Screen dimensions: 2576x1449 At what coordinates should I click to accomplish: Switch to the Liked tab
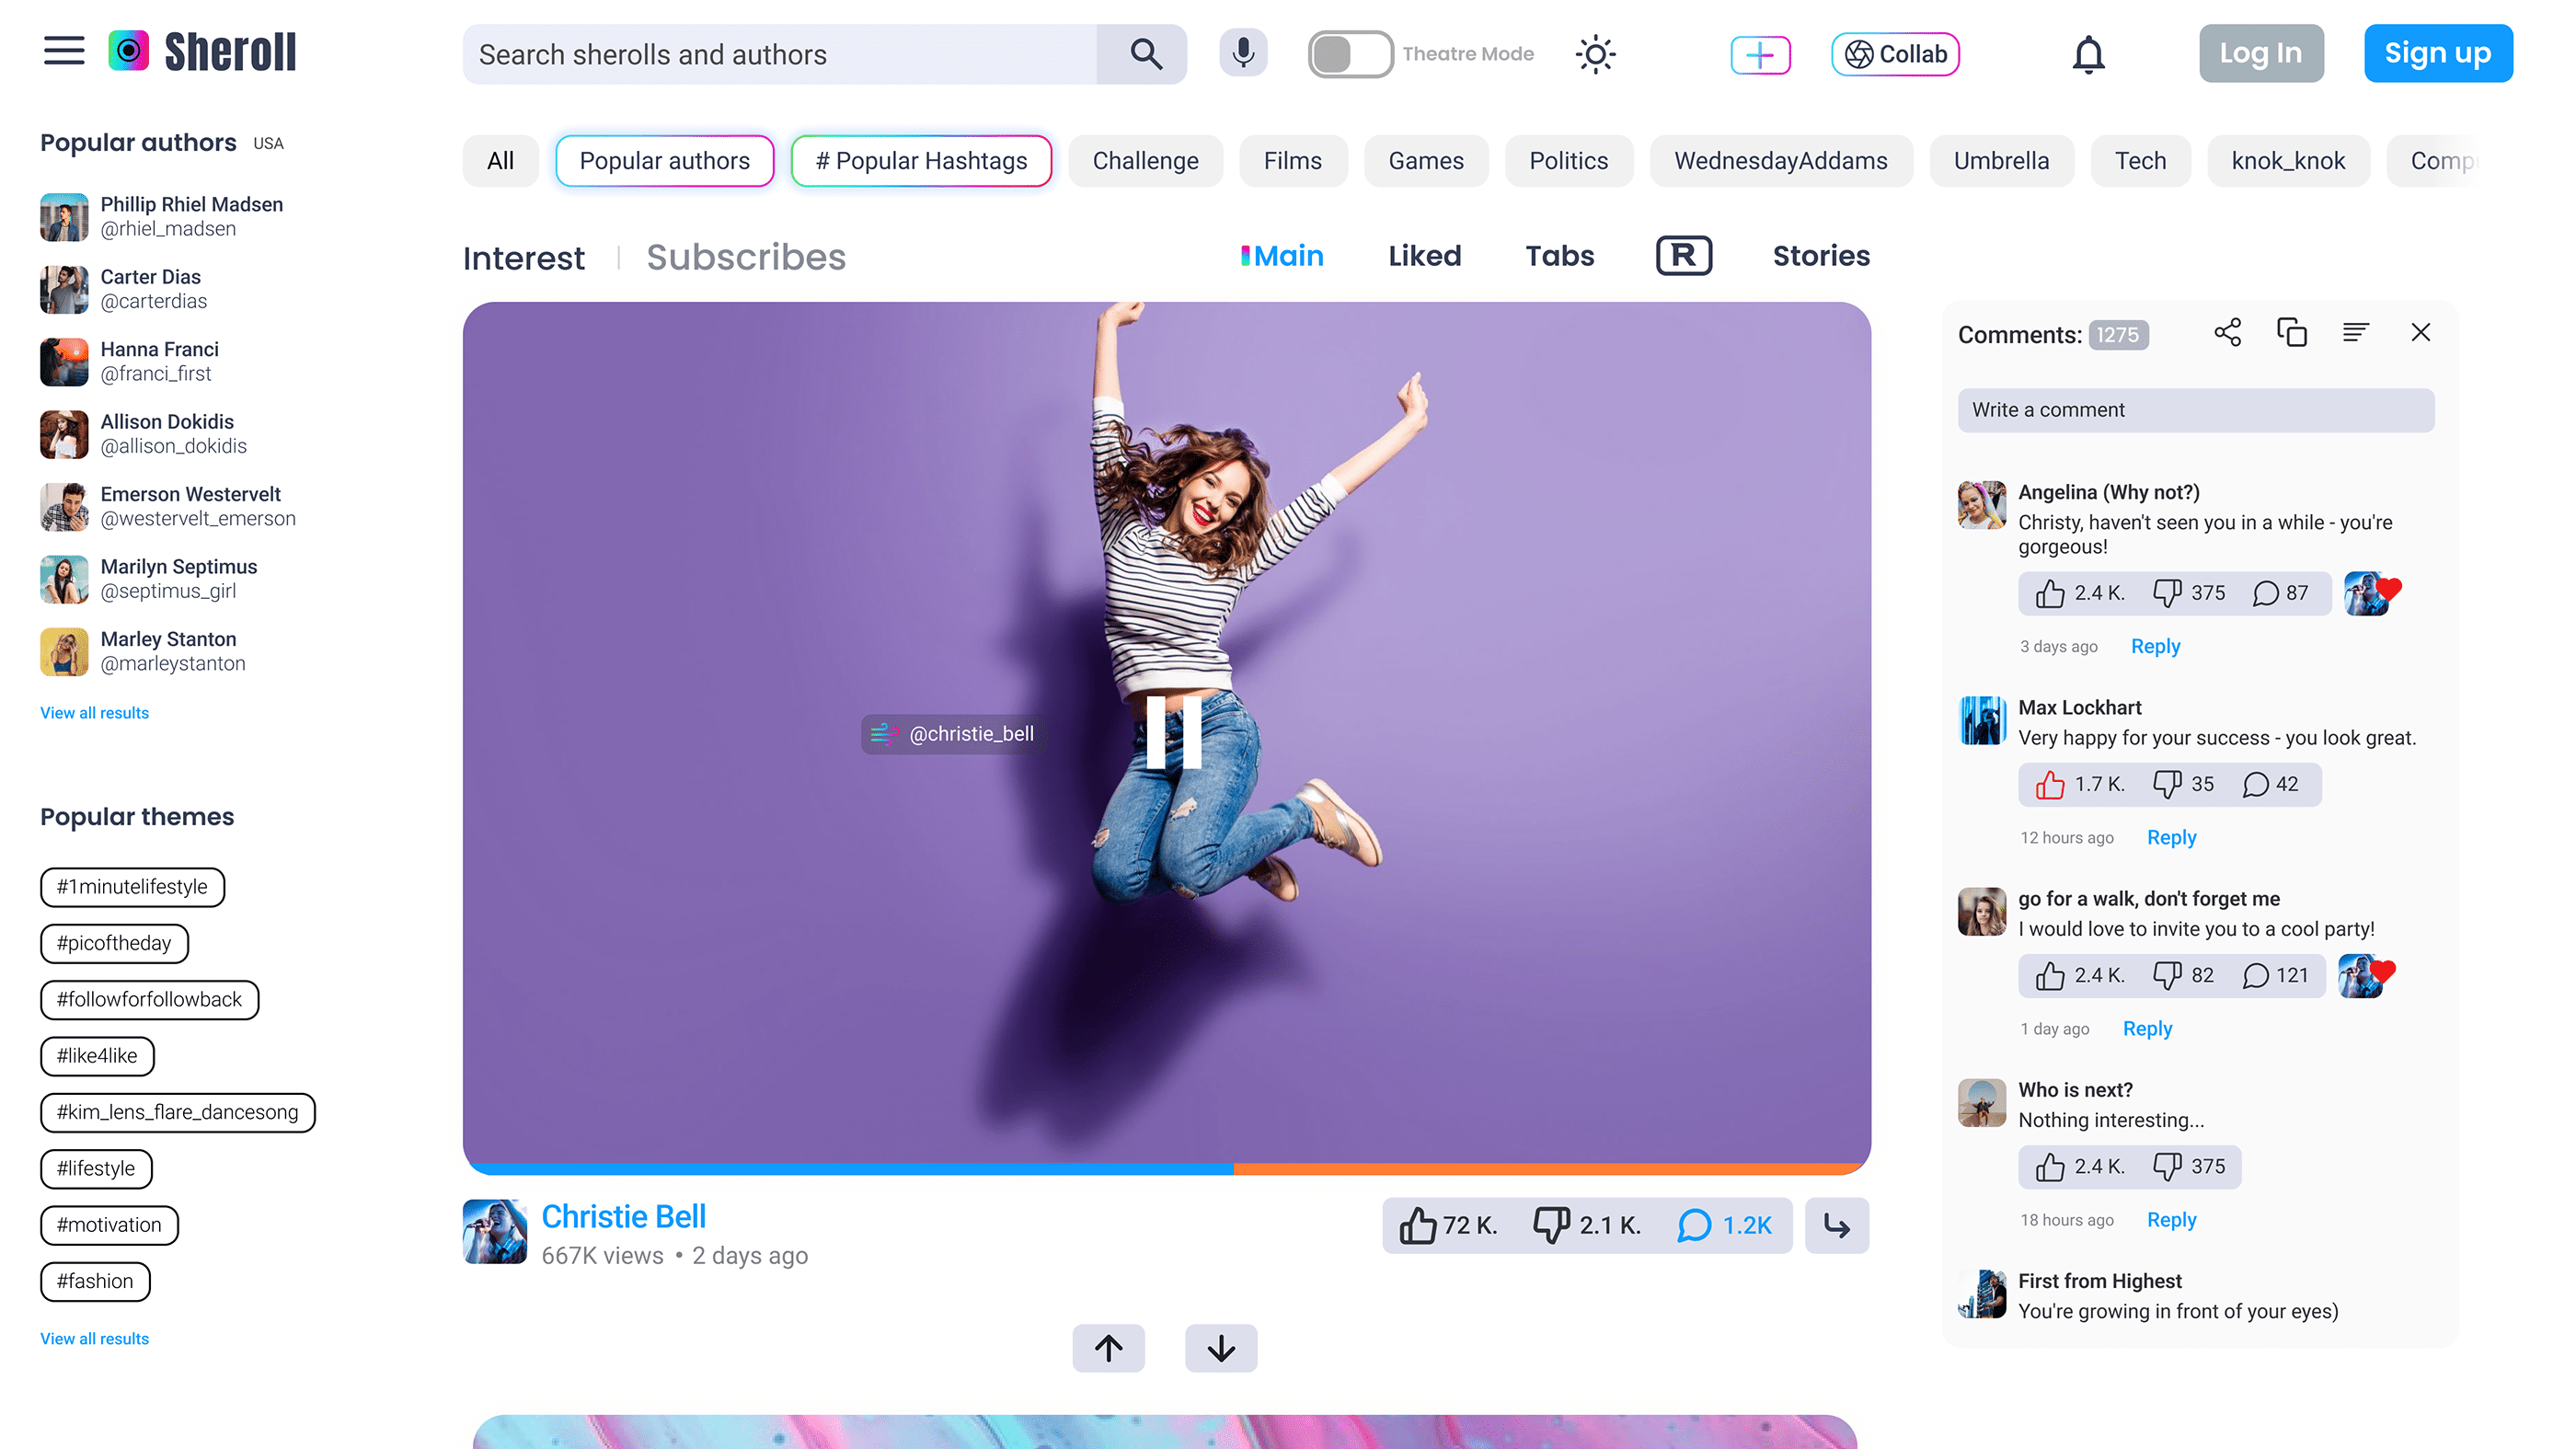1424,256
